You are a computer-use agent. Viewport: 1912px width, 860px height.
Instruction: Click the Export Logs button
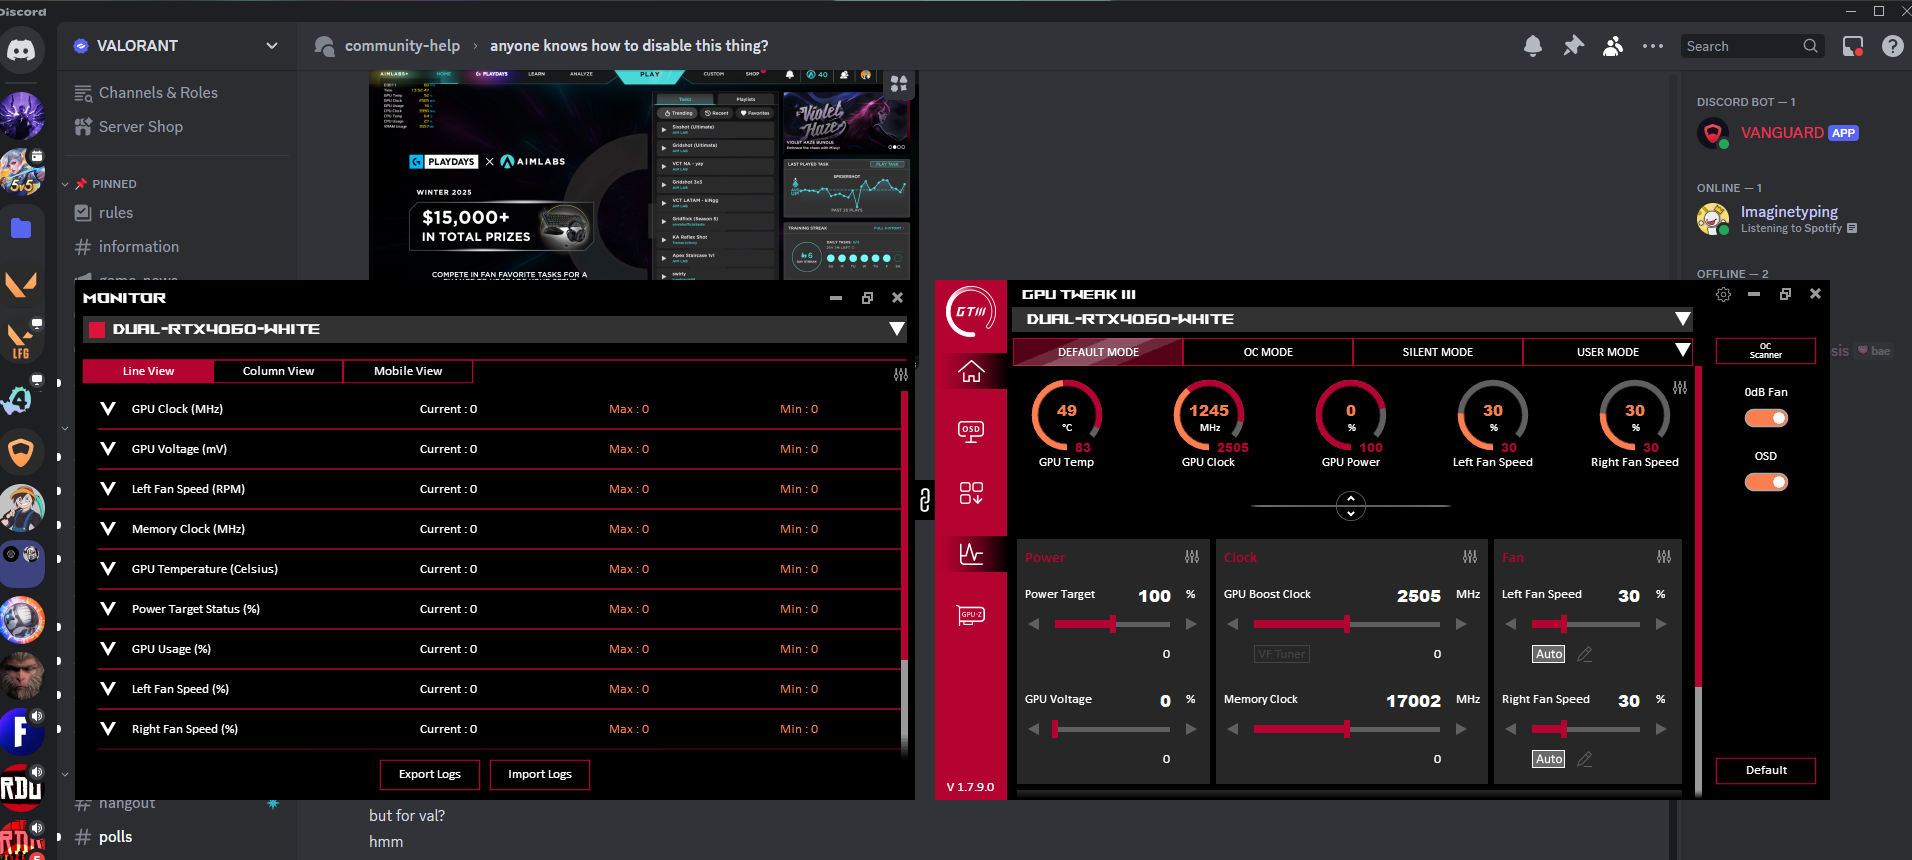[x=430, y=774]
